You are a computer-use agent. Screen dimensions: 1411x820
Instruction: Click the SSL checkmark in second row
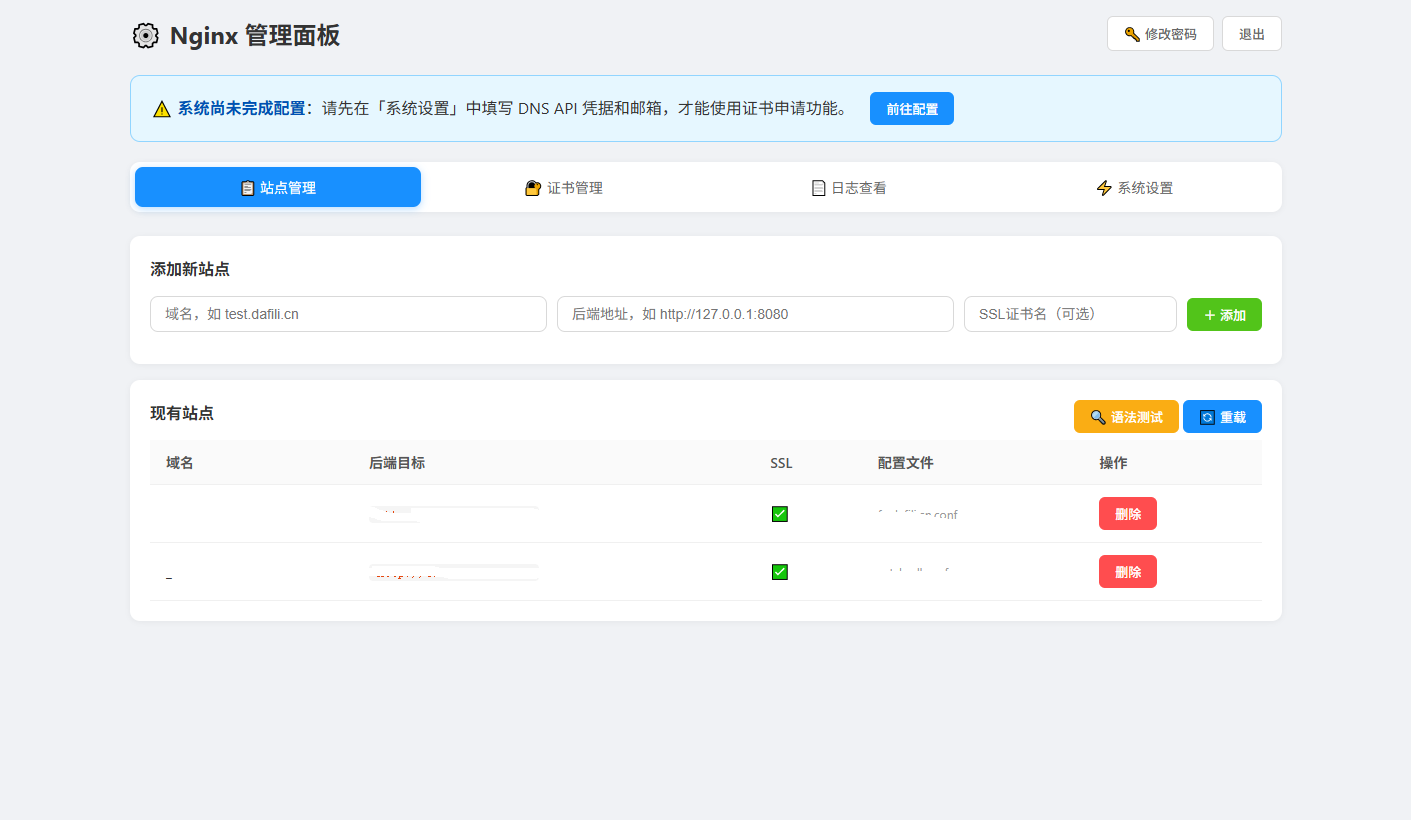coord(780,572)
